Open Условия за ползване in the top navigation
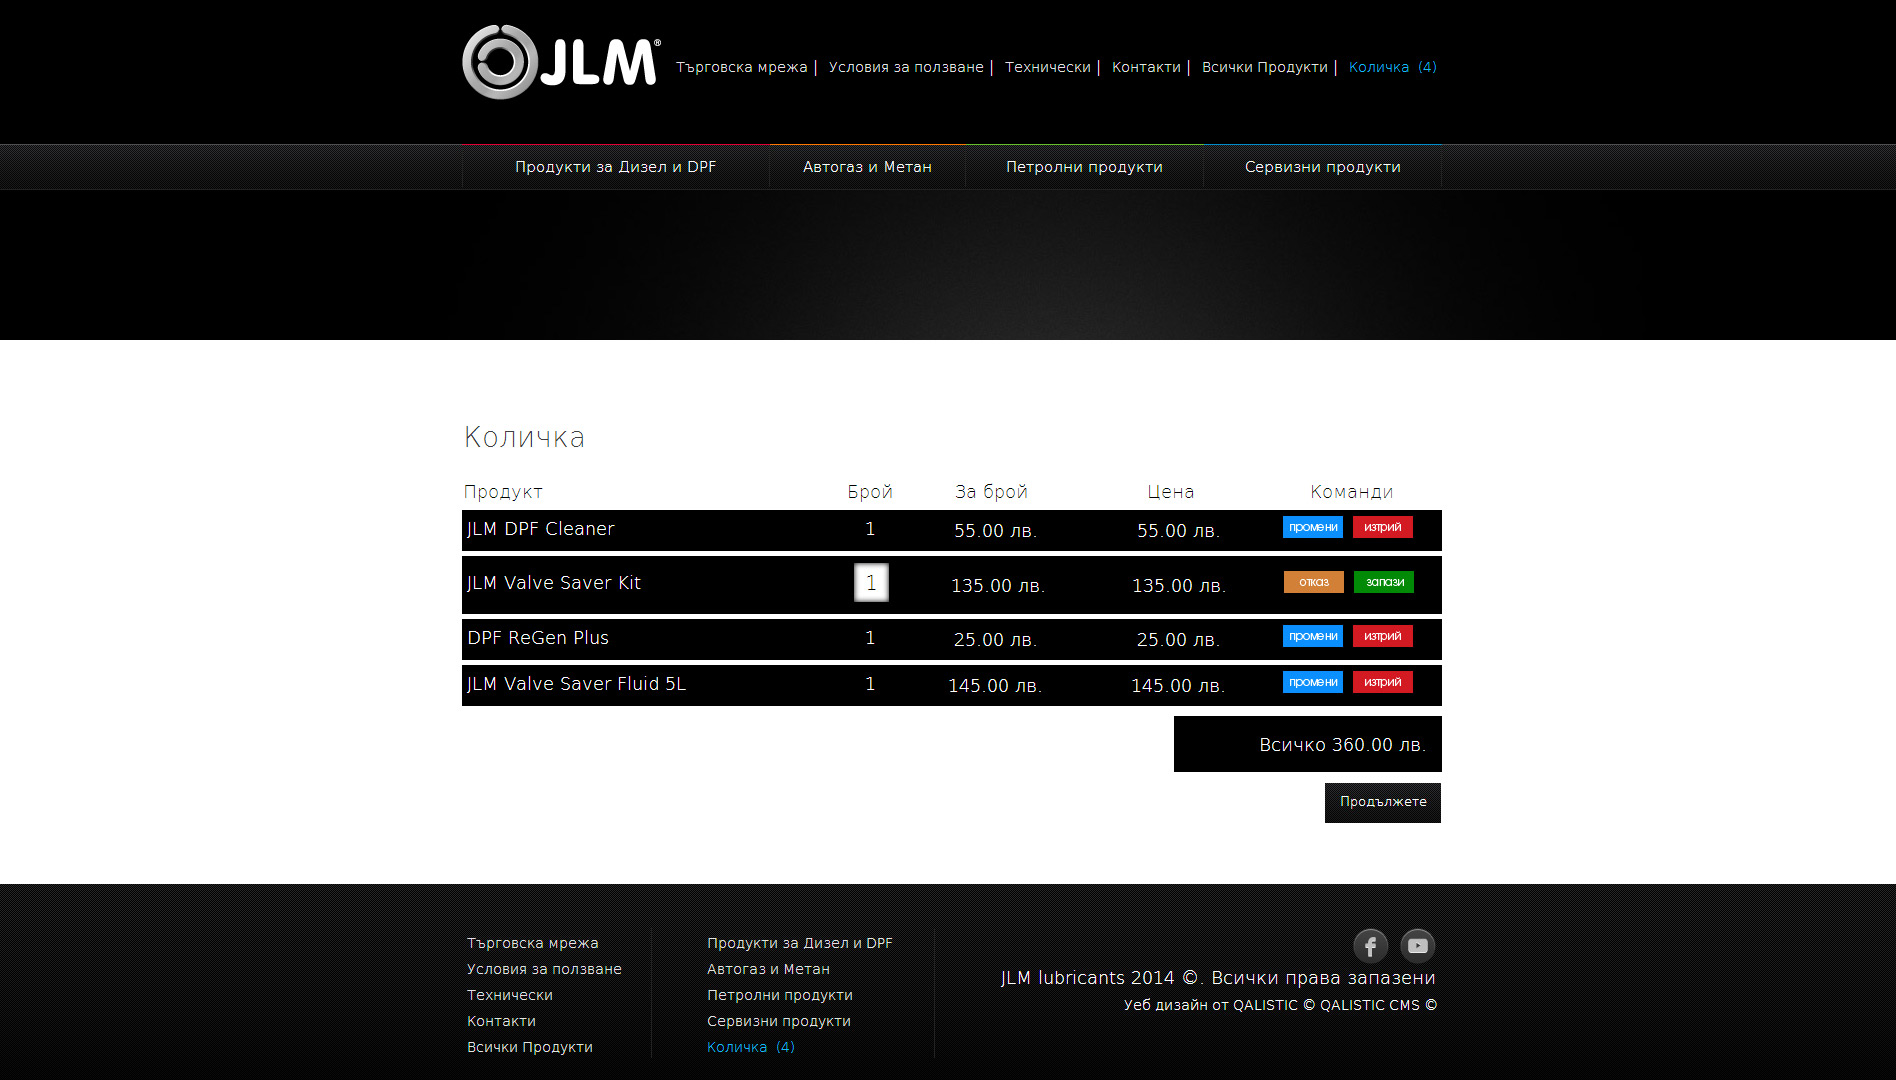1896x1080 pixels. [906, 67]
